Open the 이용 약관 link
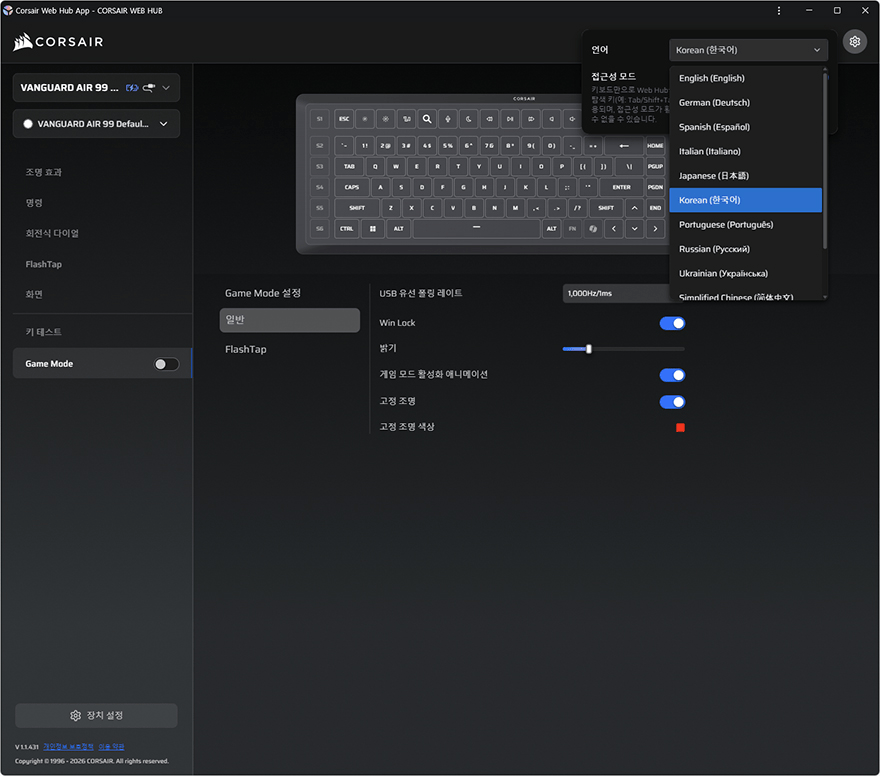Screen dimensions: 880x776 [111, 747]
